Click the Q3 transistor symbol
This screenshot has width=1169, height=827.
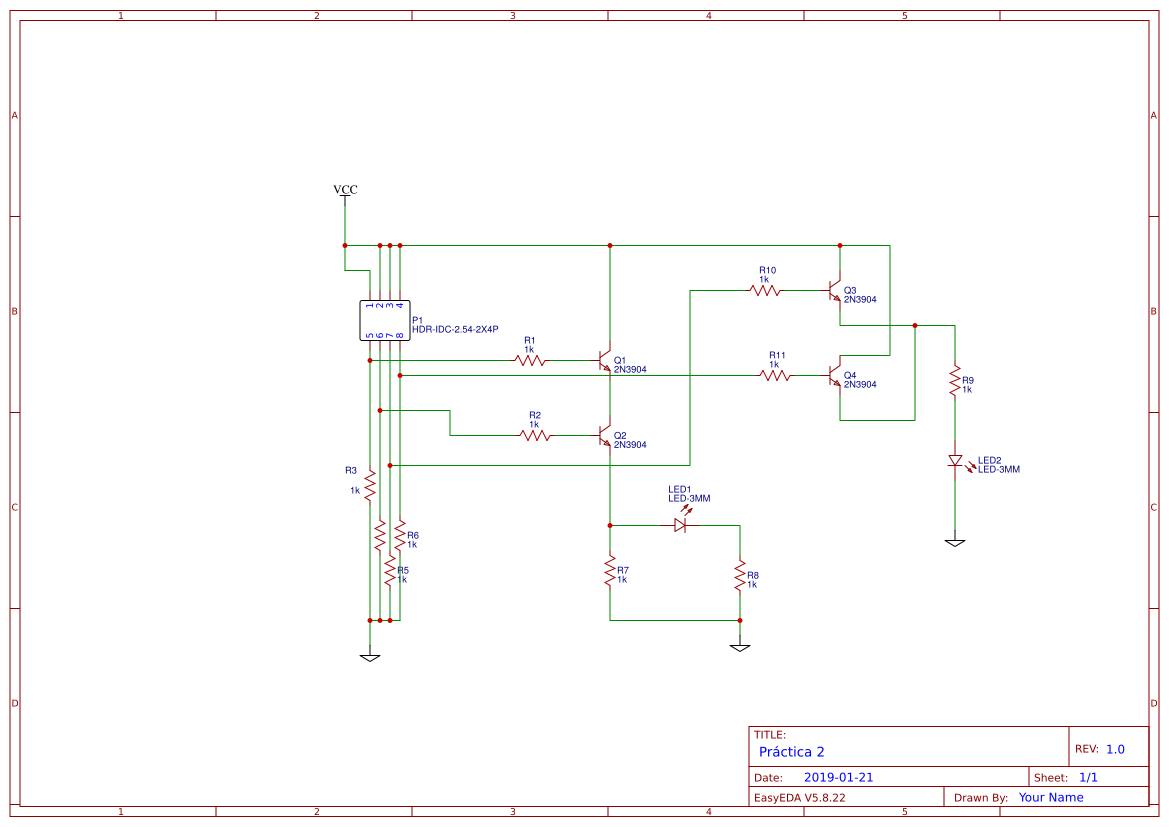click(835, 291)
